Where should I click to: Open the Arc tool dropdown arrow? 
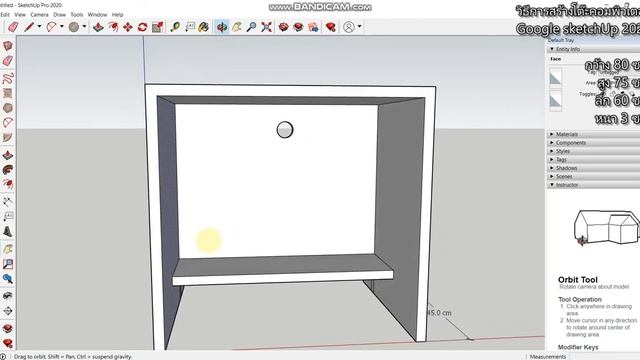coord(62,27)
